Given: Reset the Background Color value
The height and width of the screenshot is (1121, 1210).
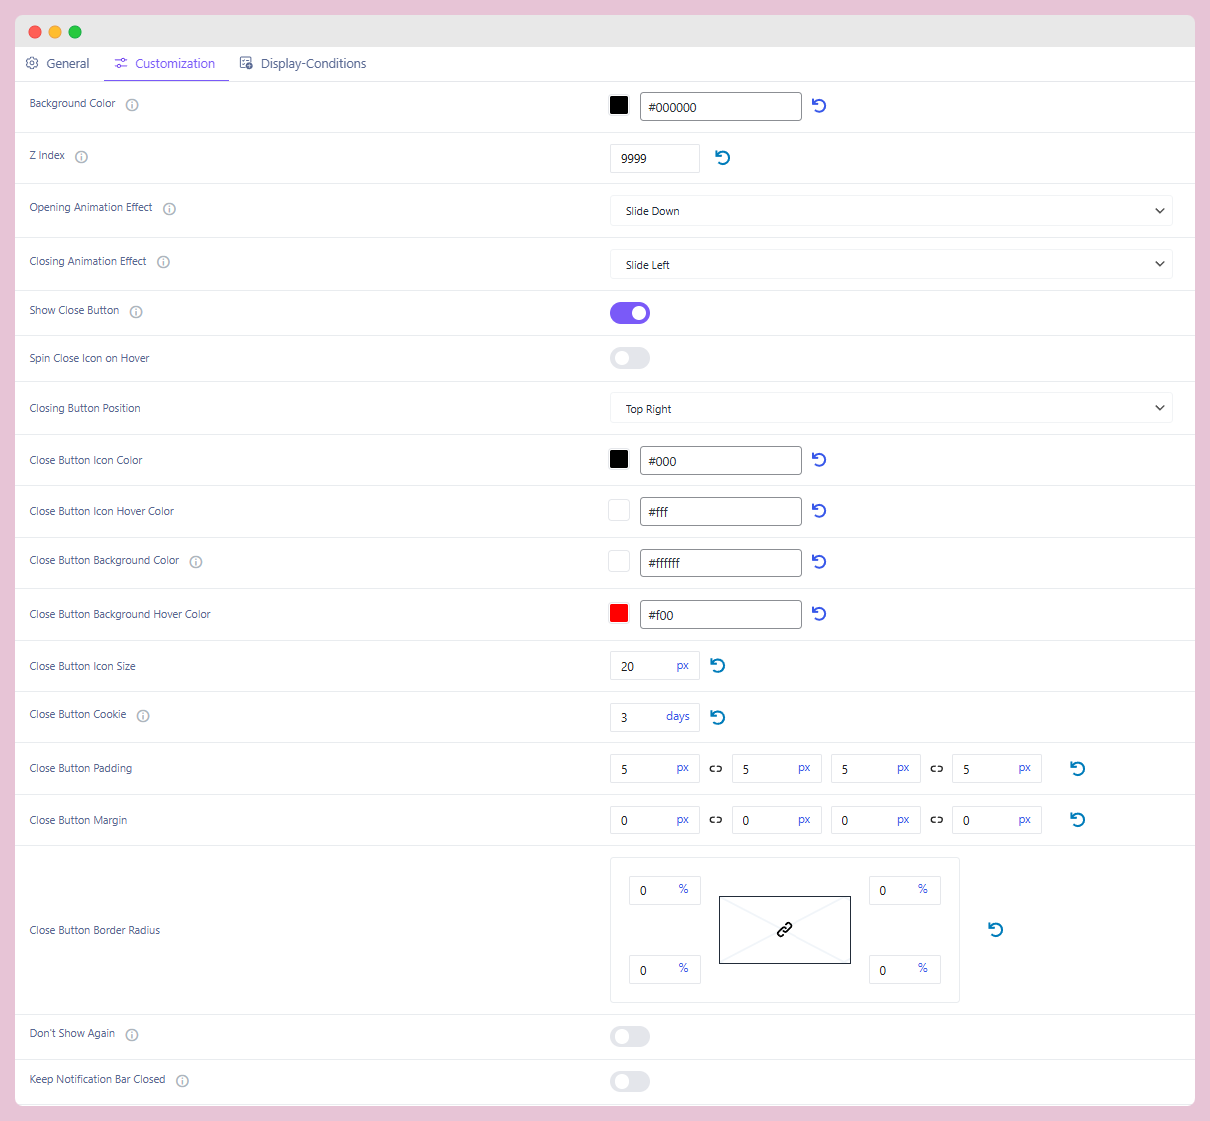Looking at the screenshot, I should [x=819, y=106].
